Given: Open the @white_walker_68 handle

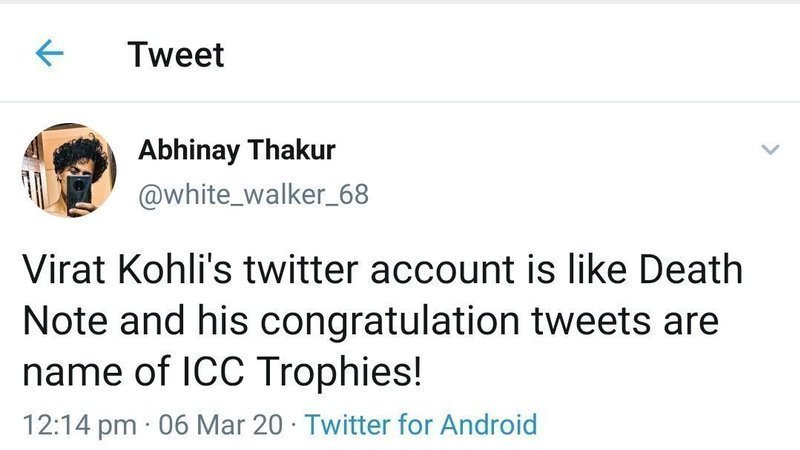Looking at the screenshot, I should tap(253, 194).
